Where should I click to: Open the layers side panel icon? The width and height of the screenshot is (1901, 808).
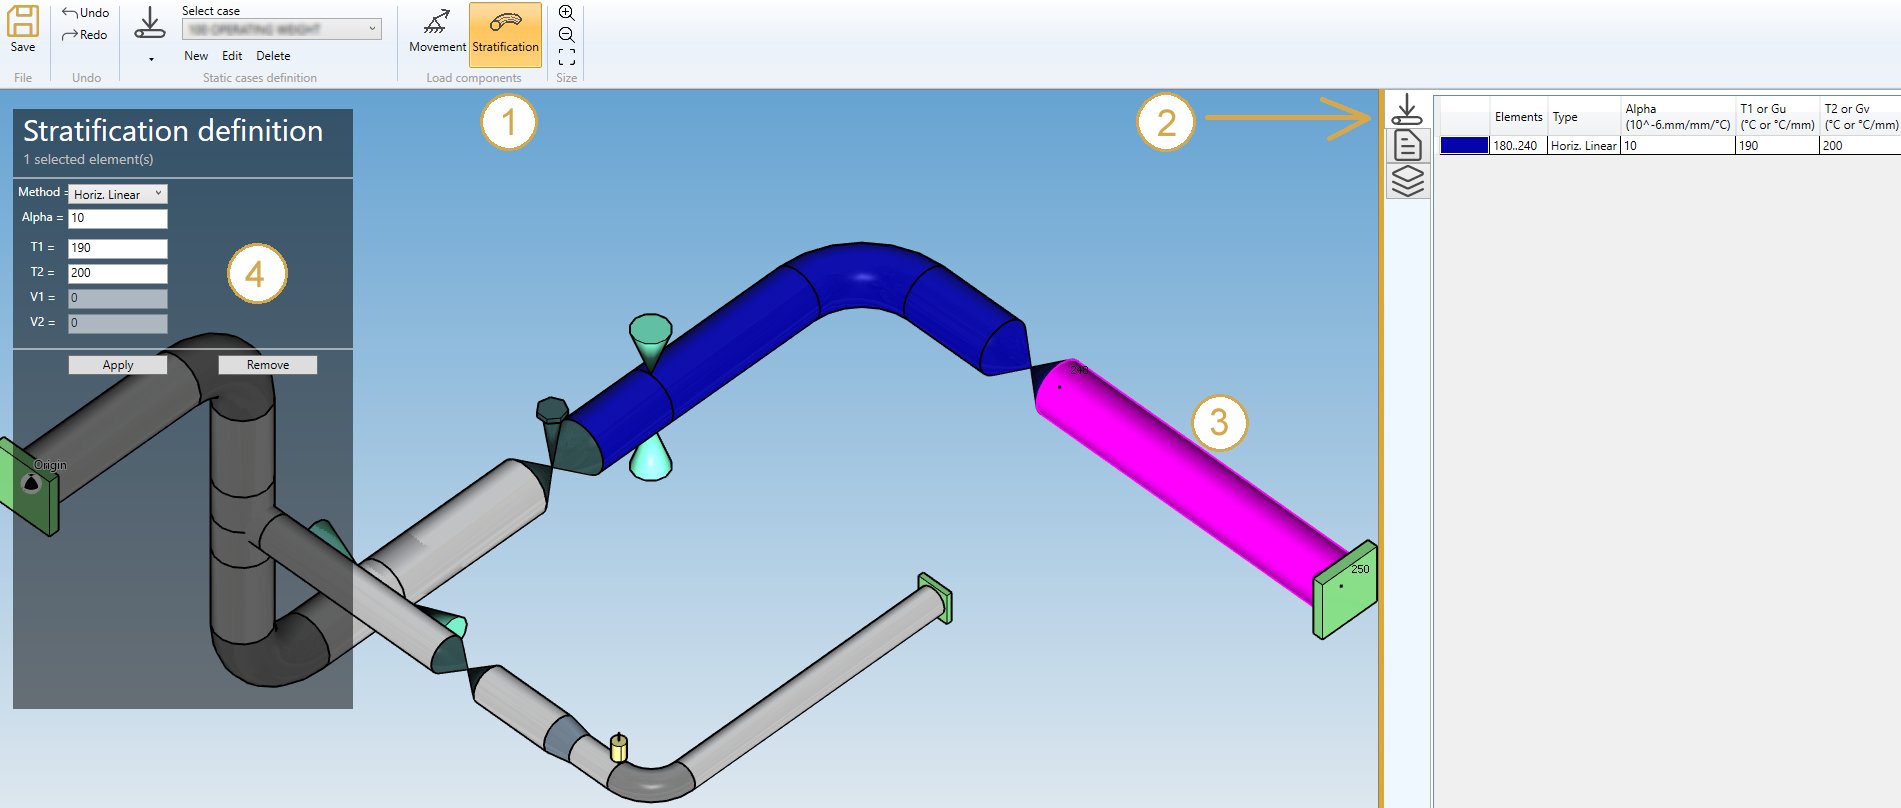1407,181
